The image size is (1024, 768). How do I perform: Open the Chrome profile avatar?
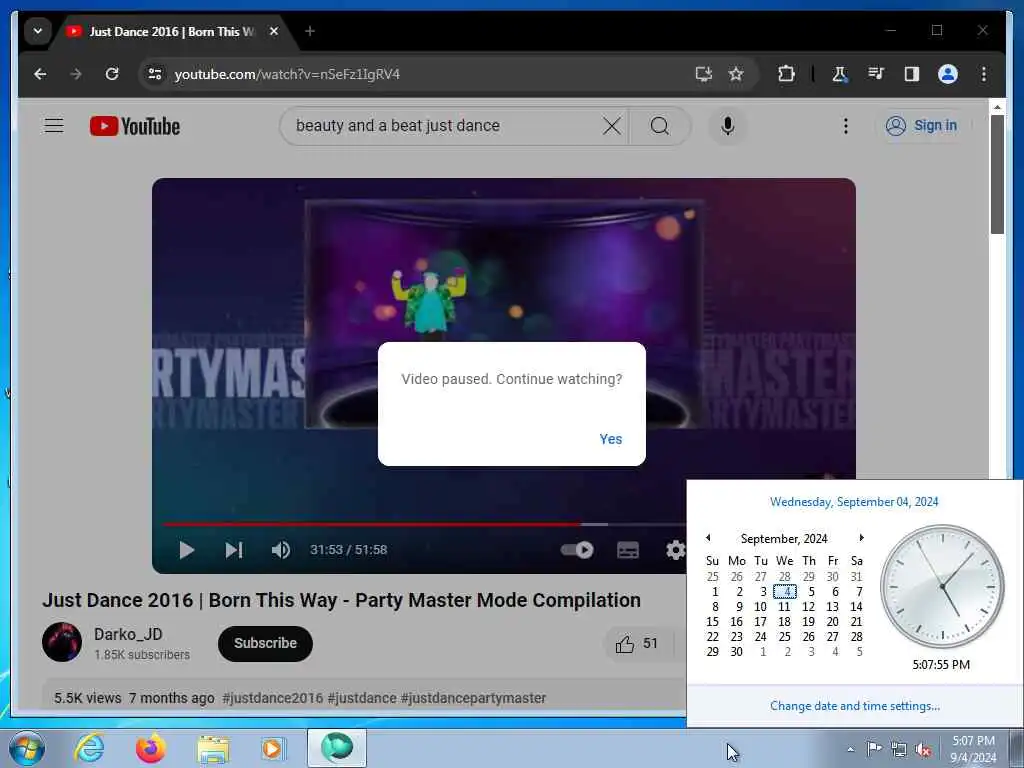[x=948, y=74]
